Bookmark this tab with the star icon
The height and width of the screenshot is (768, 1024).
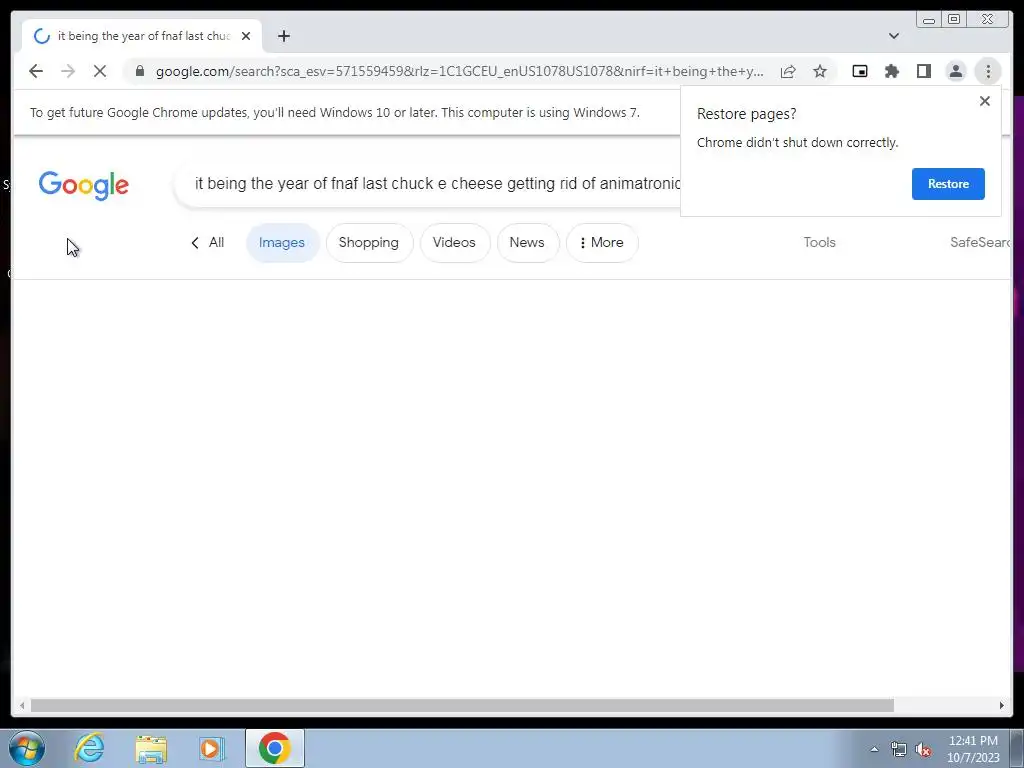820,71
